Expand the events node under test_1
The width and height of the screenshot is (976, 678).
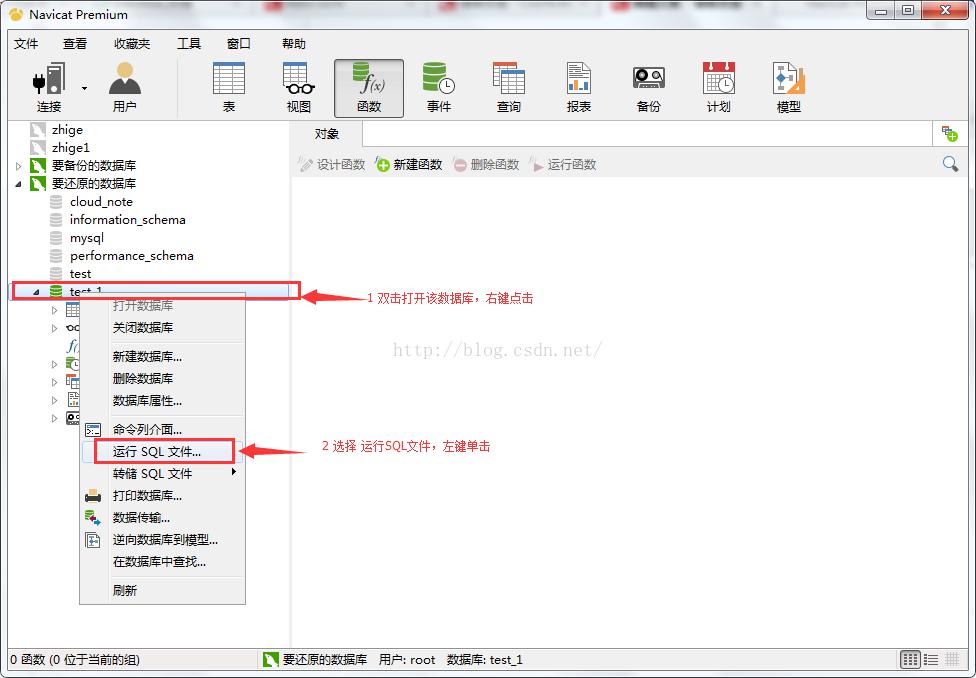coord(54,364)
